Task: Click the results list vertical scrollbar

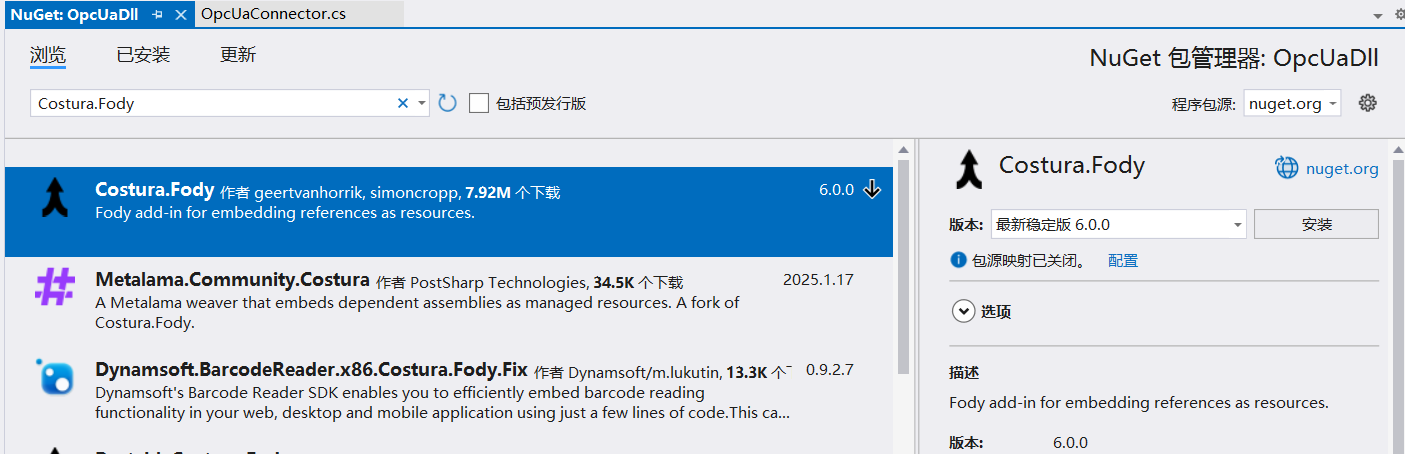Action: point(903,265)
